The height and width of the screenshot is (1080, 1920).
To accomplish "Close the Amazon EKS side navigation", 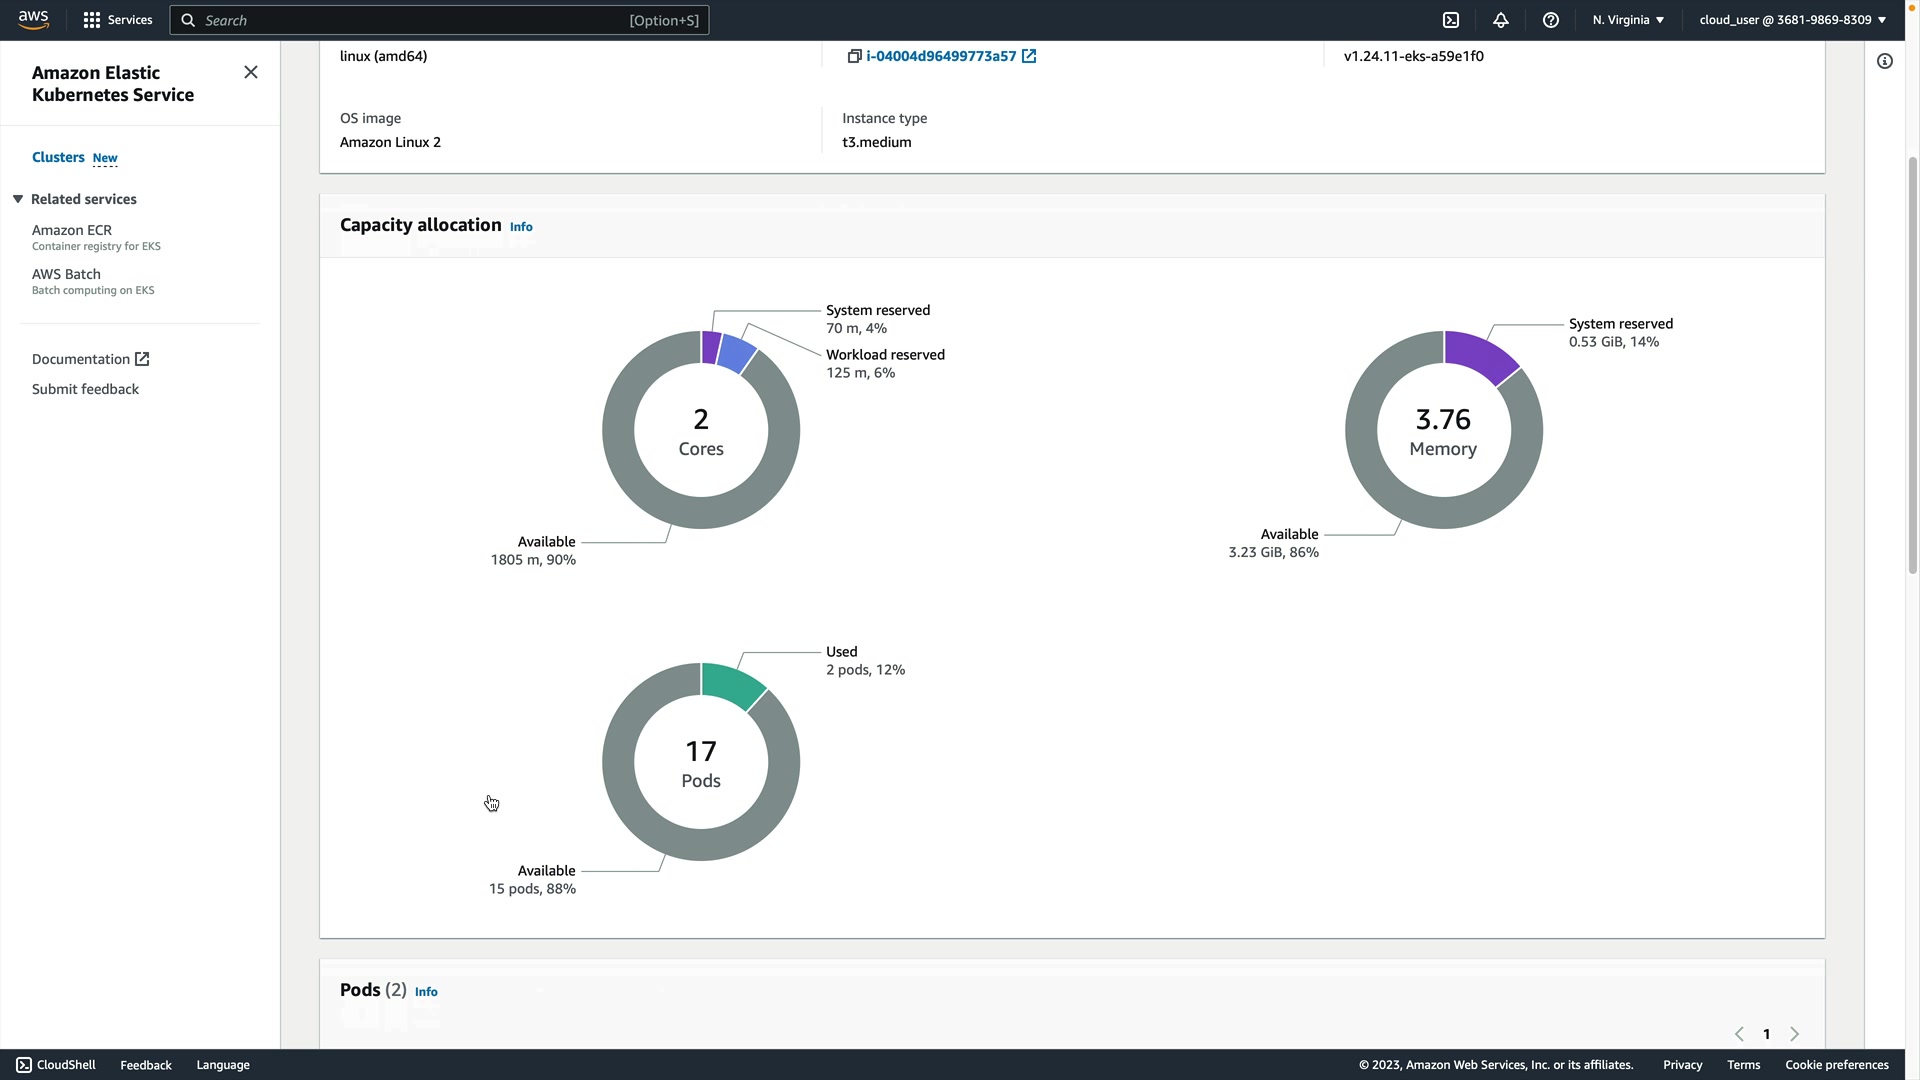I will 251,72.
